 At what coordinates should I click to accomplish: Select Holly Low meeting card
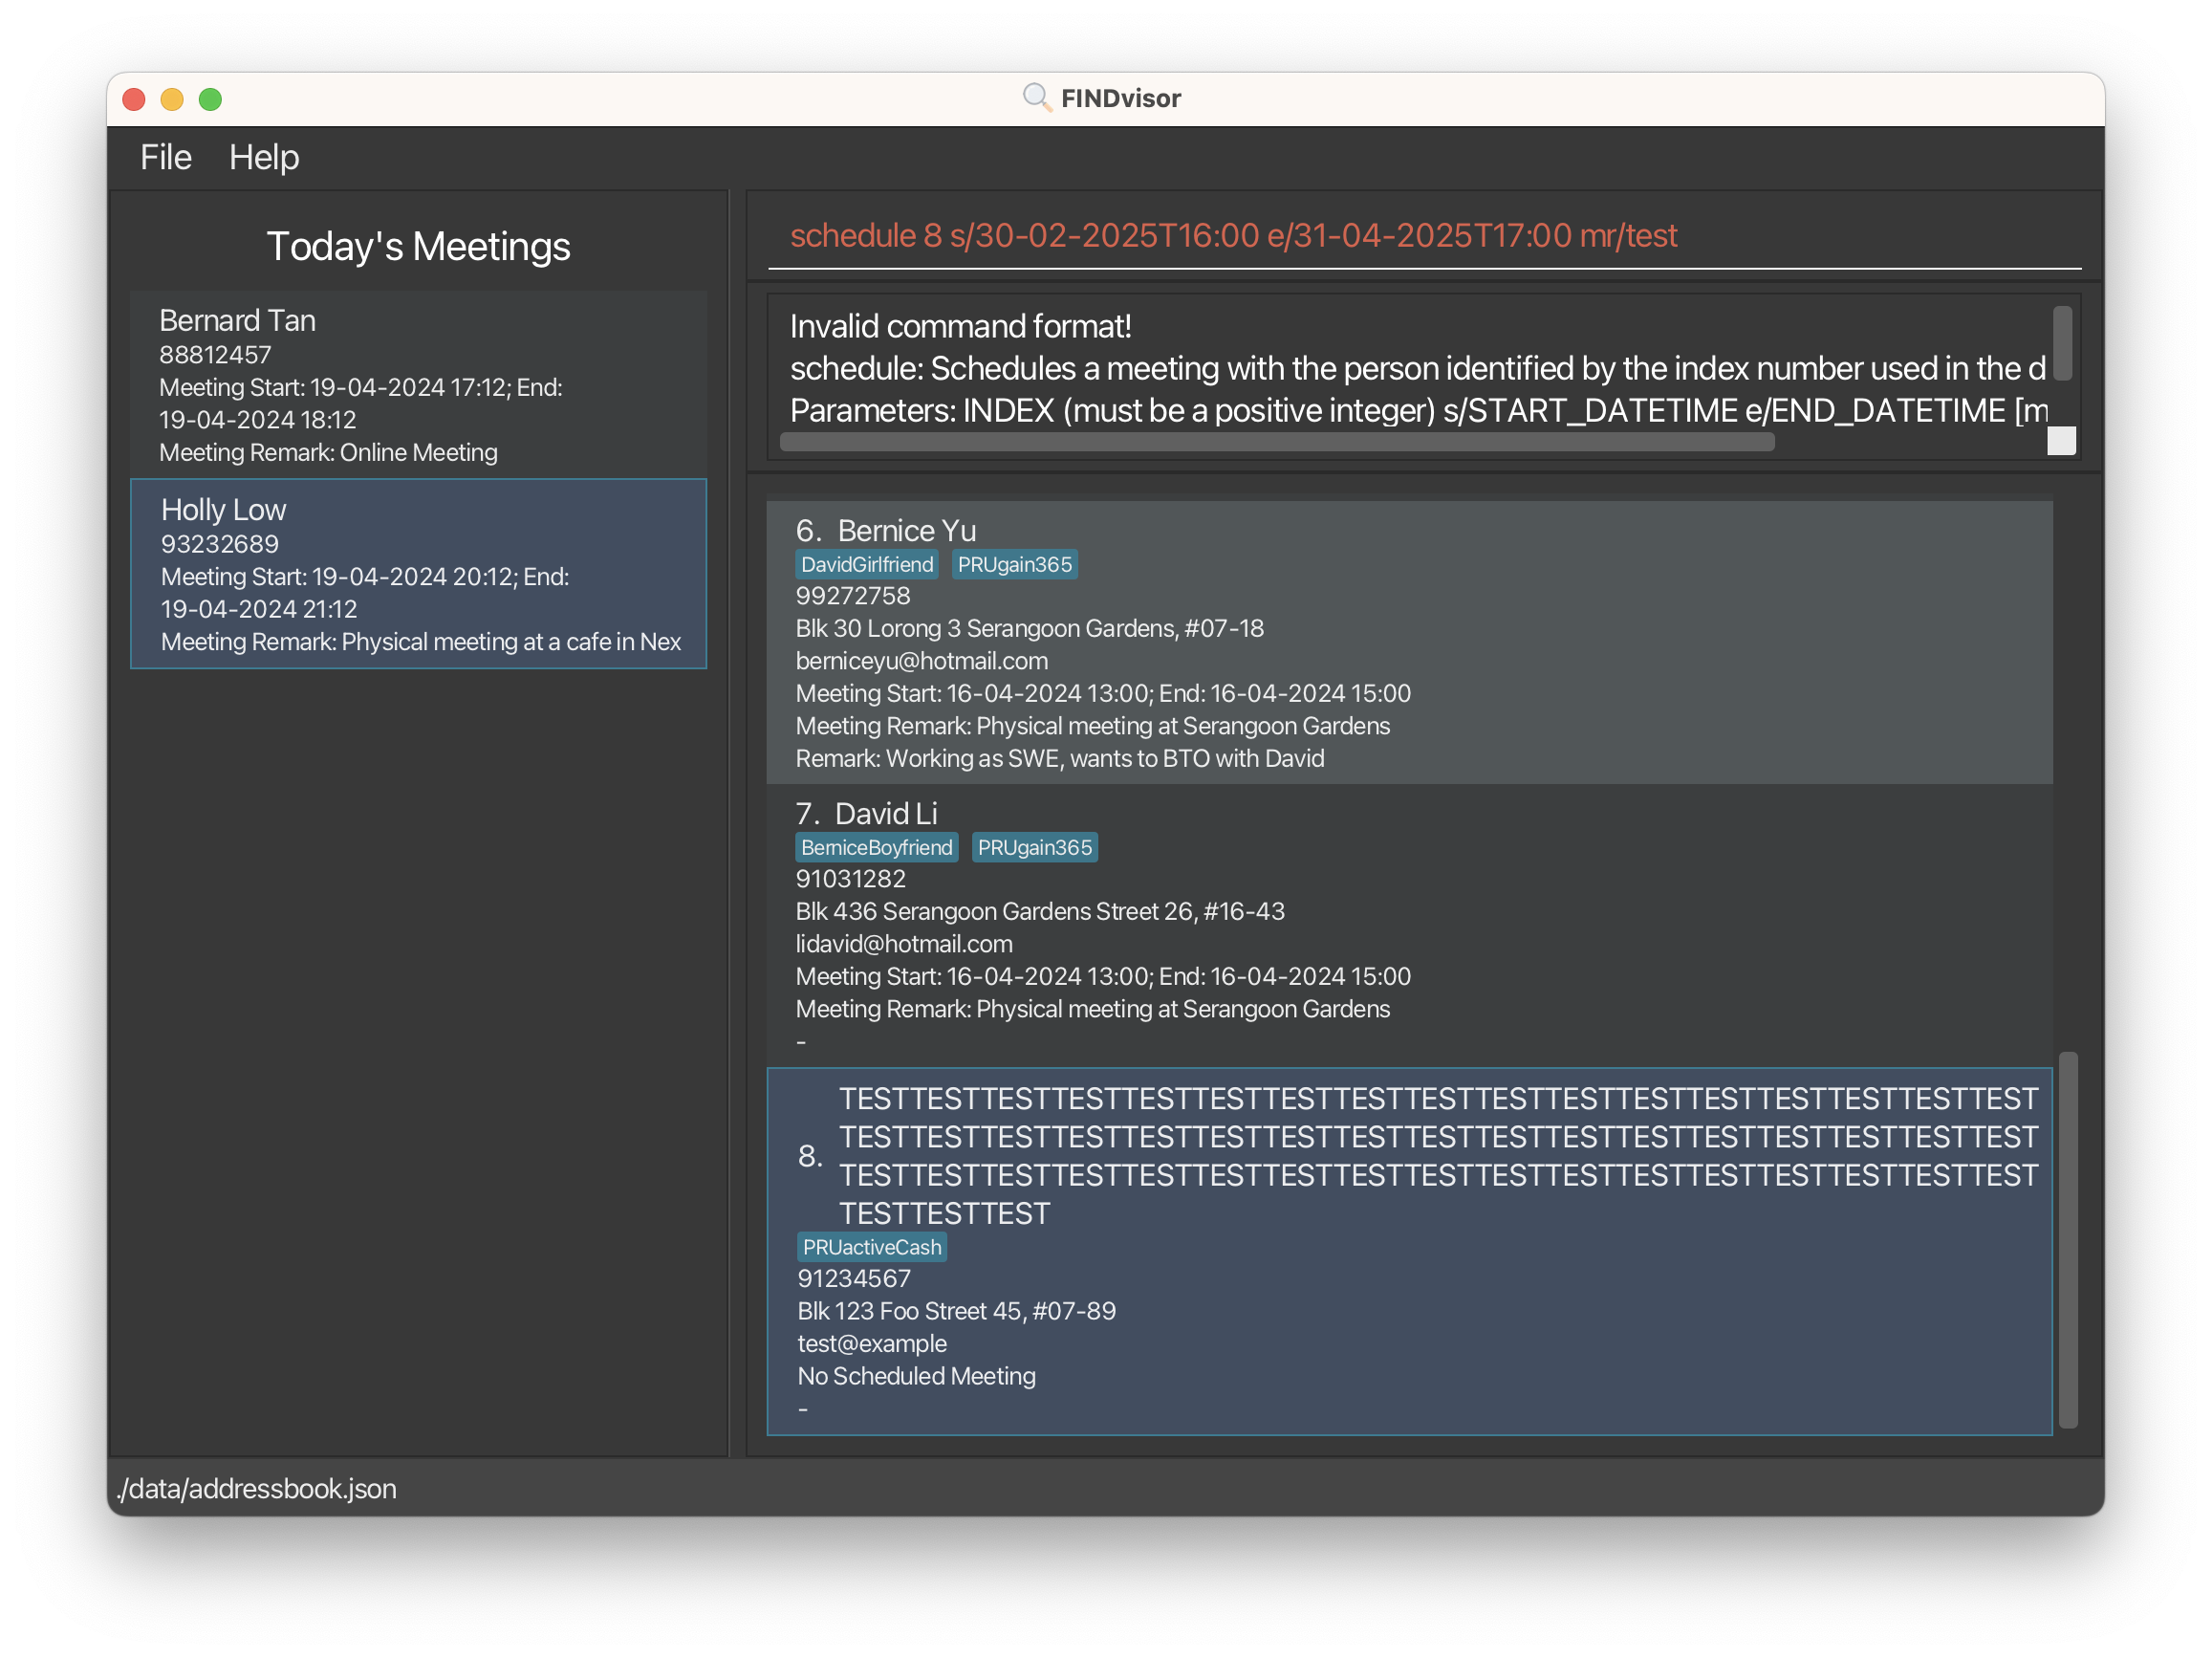[418, 574]
